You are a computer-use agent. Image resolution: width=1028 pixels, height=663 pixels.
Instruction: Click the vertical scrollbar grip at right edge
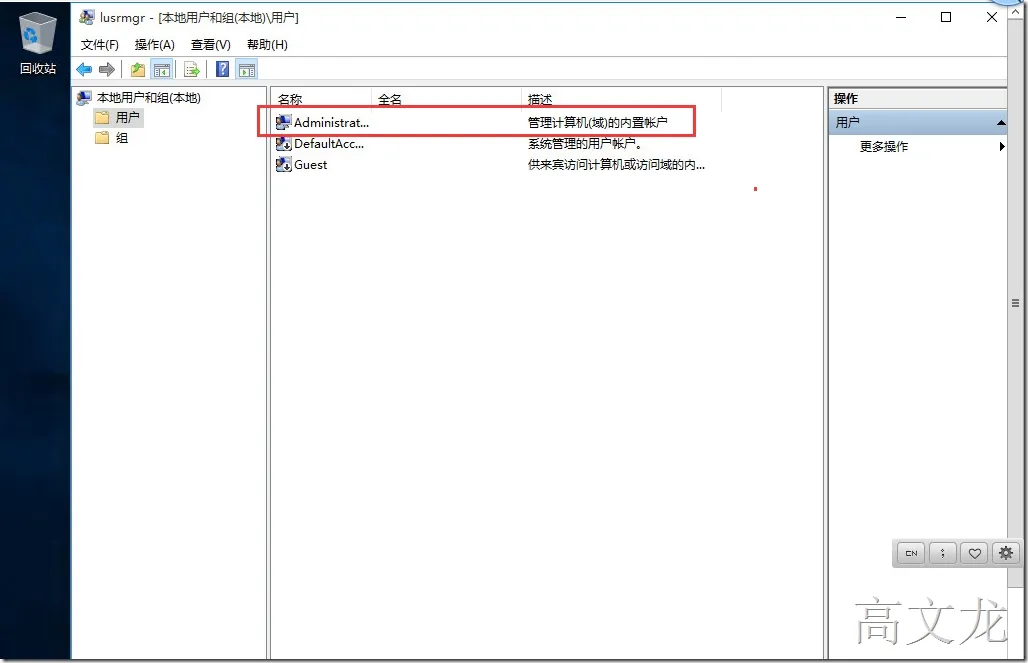1015,303
